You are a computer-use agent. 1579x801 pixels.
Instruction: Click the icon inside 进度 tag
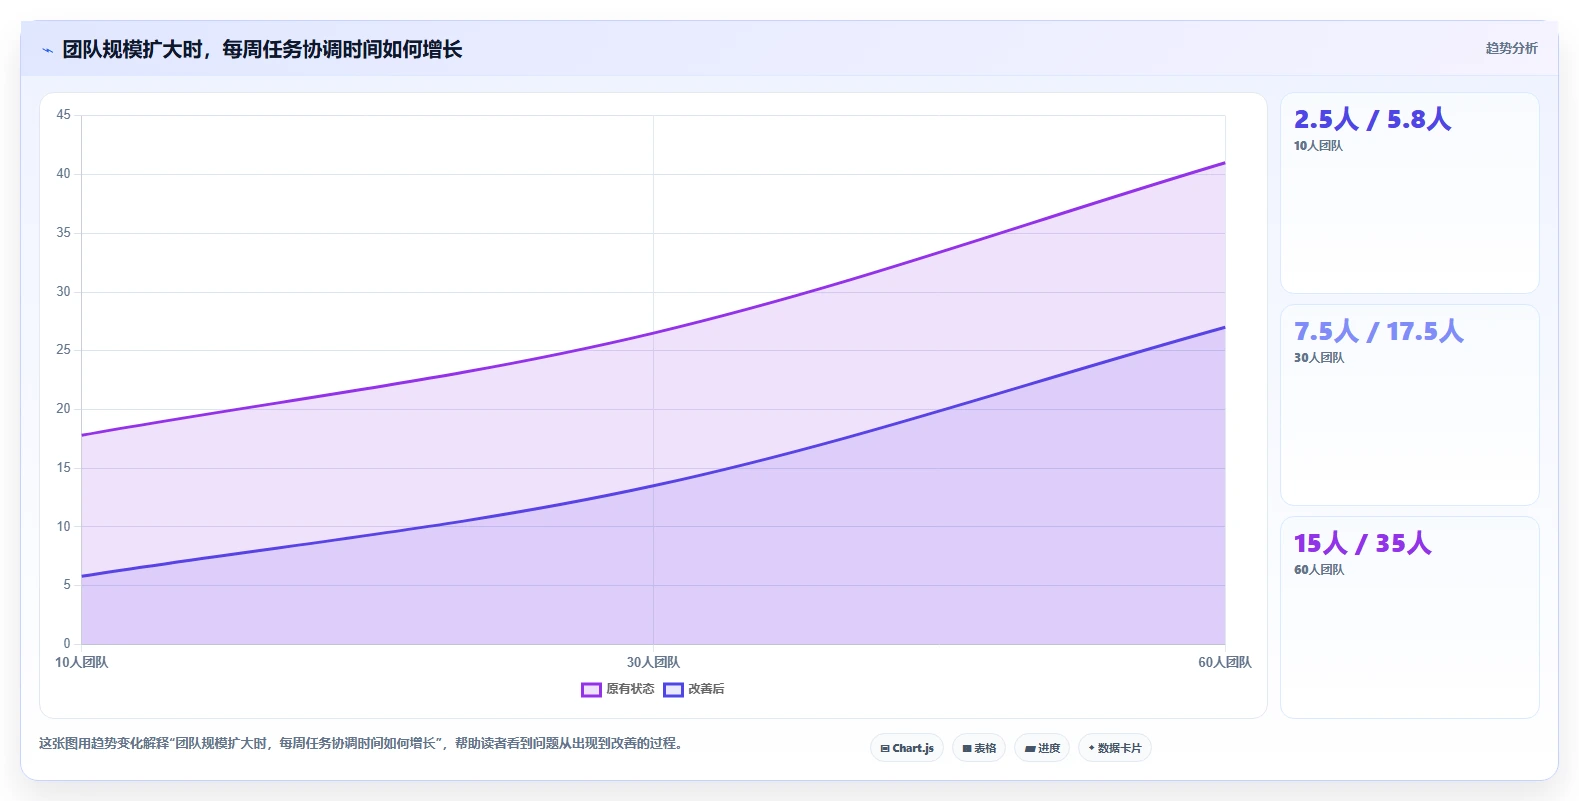[x=1030, y=748]
